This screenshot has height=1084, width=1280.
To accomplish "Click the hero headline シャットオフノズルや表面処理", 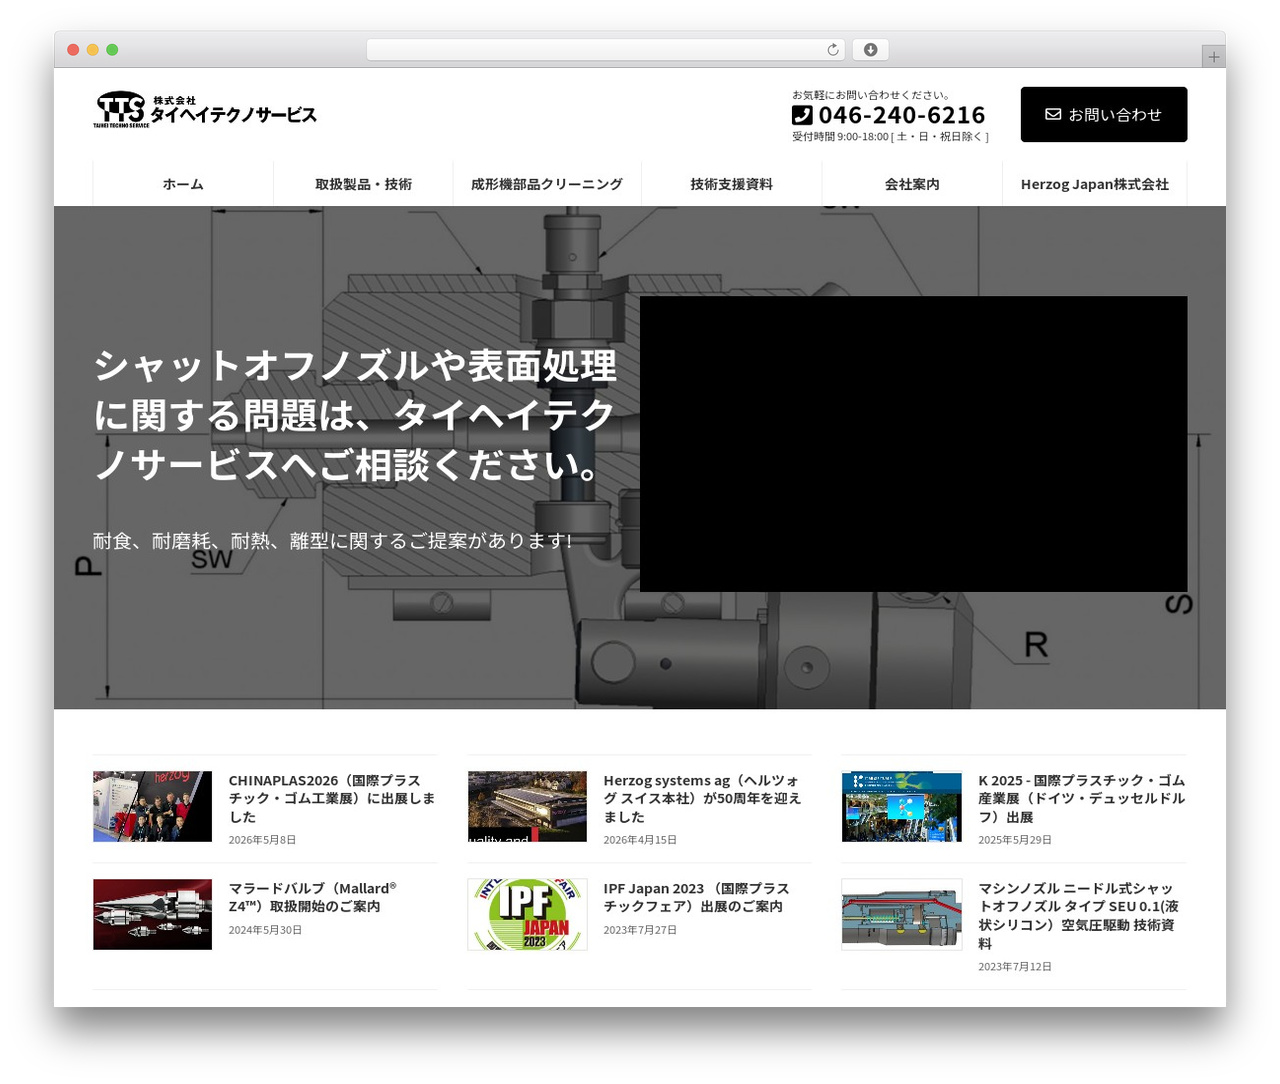I will click(356, 416).
